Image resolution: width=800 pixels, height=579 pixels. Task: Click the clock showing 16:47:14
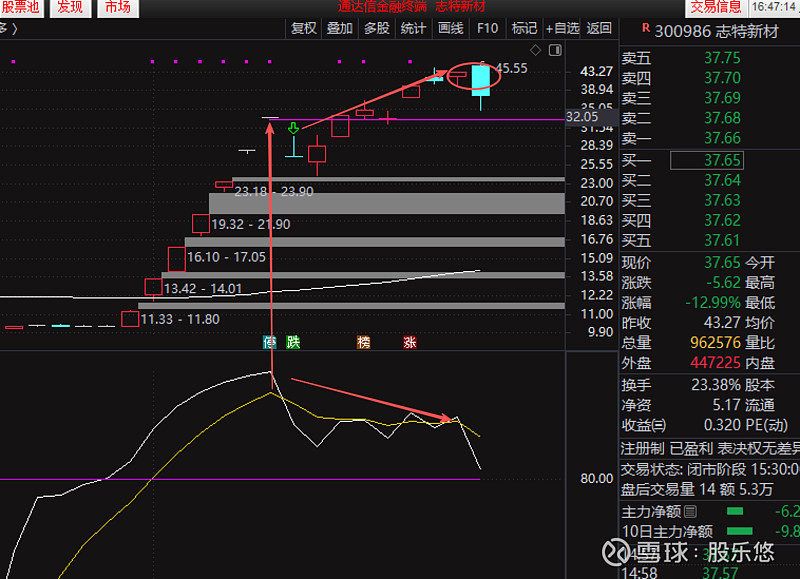click(x=773, y=7)
